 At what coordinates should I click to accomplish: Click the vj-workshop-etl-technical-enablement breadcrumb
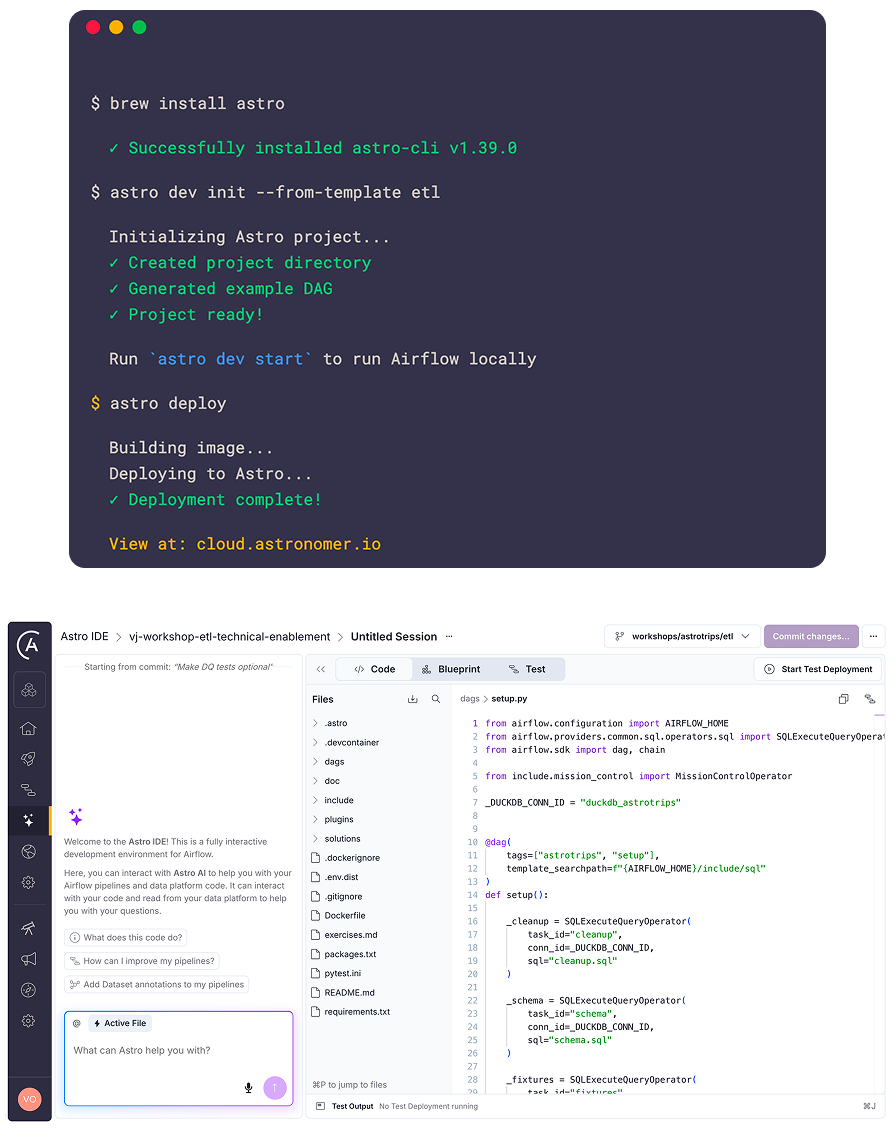point(229,636)
